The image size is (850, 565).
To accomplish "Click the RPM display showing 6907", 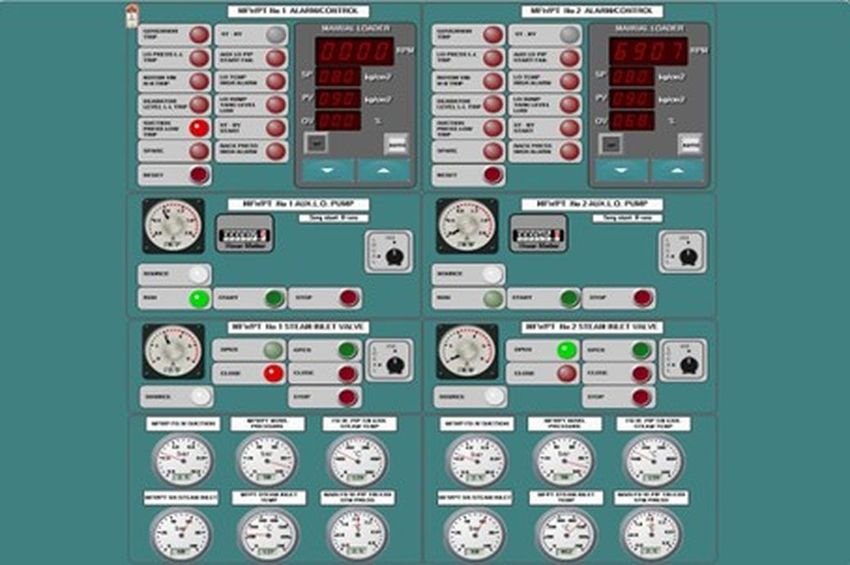I will [x=648, y=50].
